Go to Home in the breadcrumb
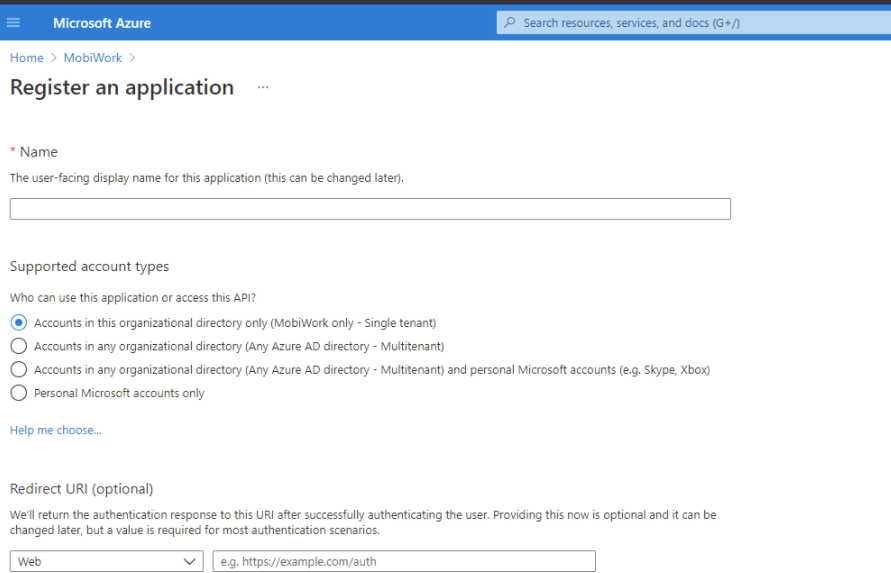This screenshot has height=573, width=891. tap(27, 58)
